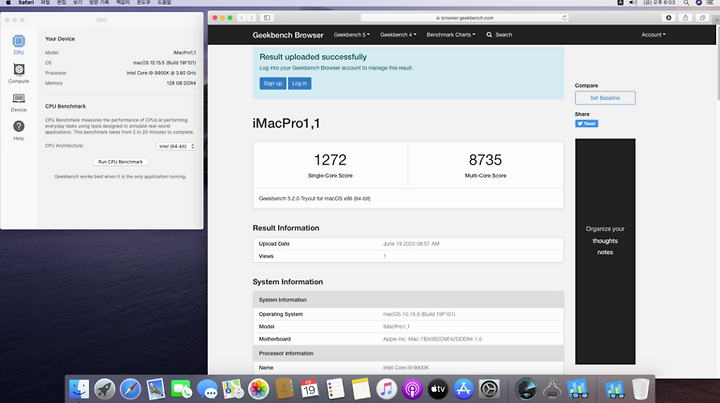Screen dimensions: 720x403
Task: Open Music from the Dock
Action: click(x=387, y=389)
